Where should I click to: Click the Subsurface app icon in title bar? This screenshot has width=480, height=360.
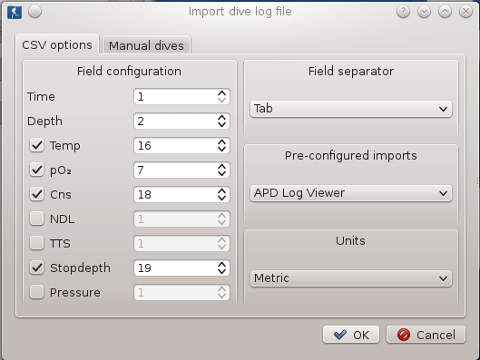coord(14,12)
